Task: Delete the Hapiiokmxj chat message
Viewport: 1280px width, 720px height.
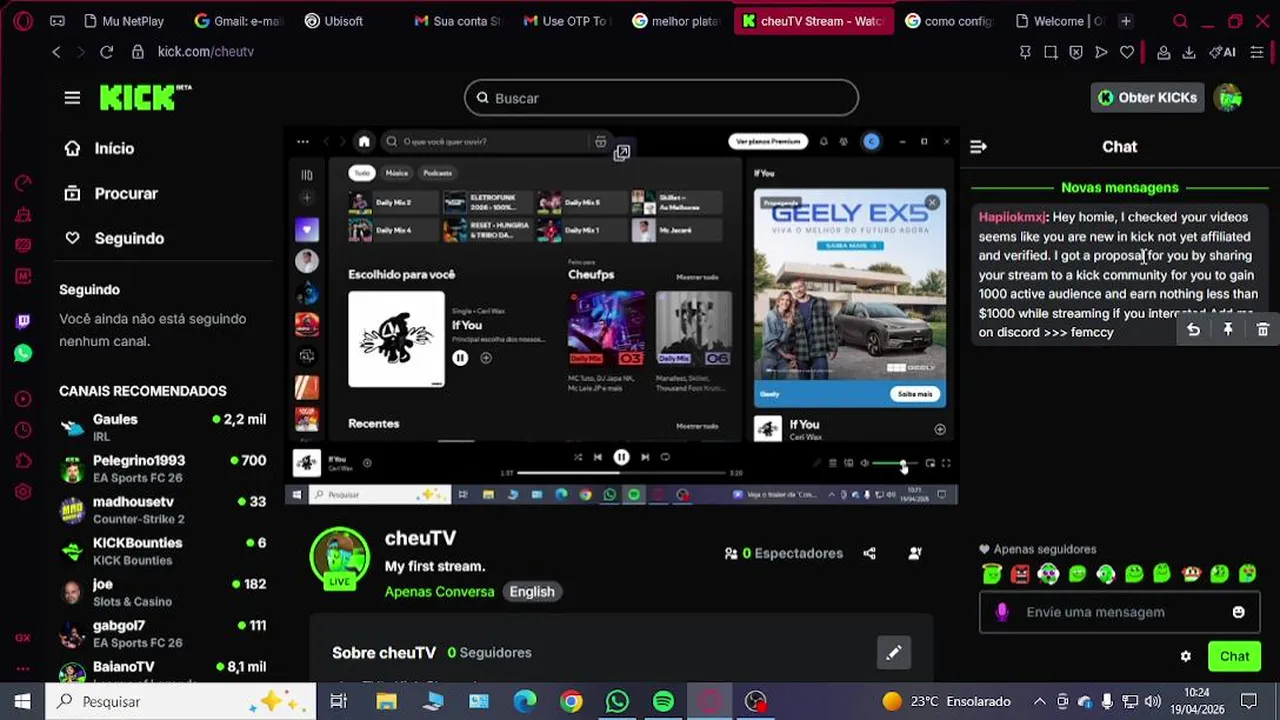Action: click(x=1262, y=329)
